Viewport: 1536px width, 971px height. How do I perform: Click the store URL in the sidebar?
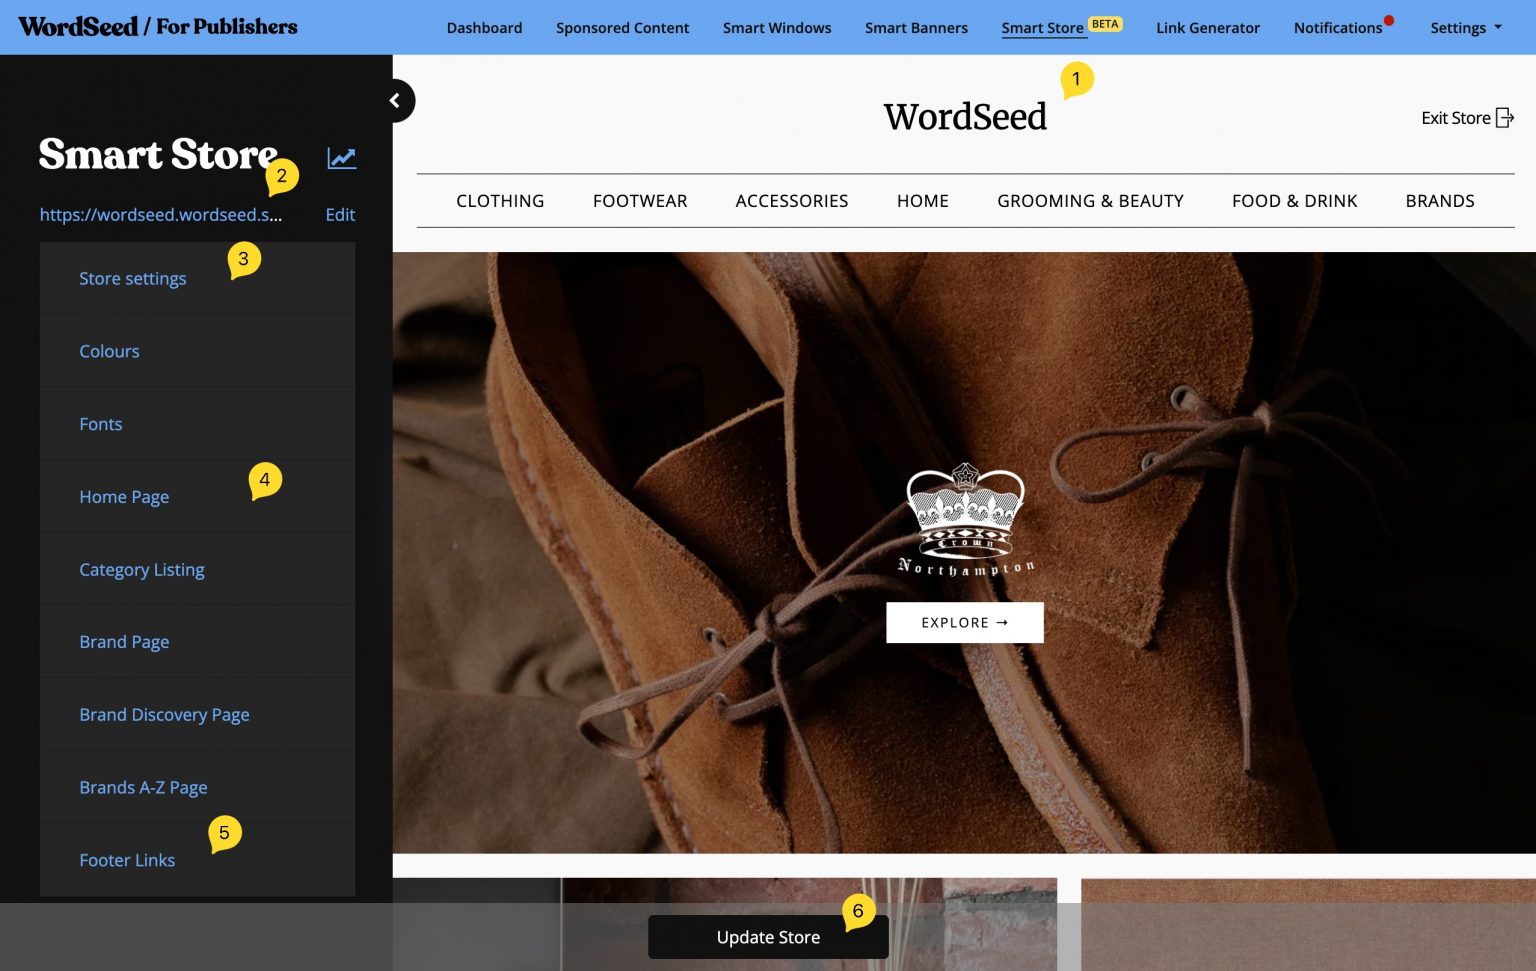click(x=161, y=214)
